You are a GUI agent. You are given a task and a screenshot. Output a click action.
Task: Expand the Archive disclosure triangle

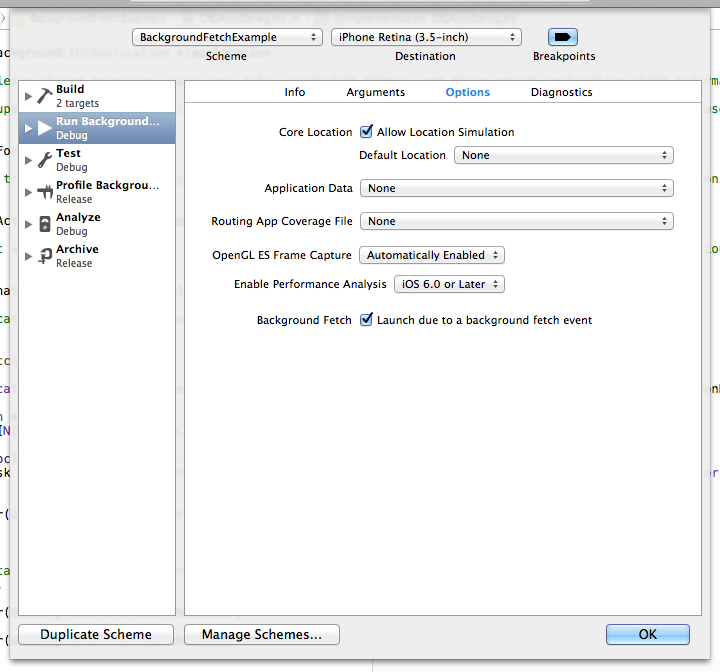[28, 256]
